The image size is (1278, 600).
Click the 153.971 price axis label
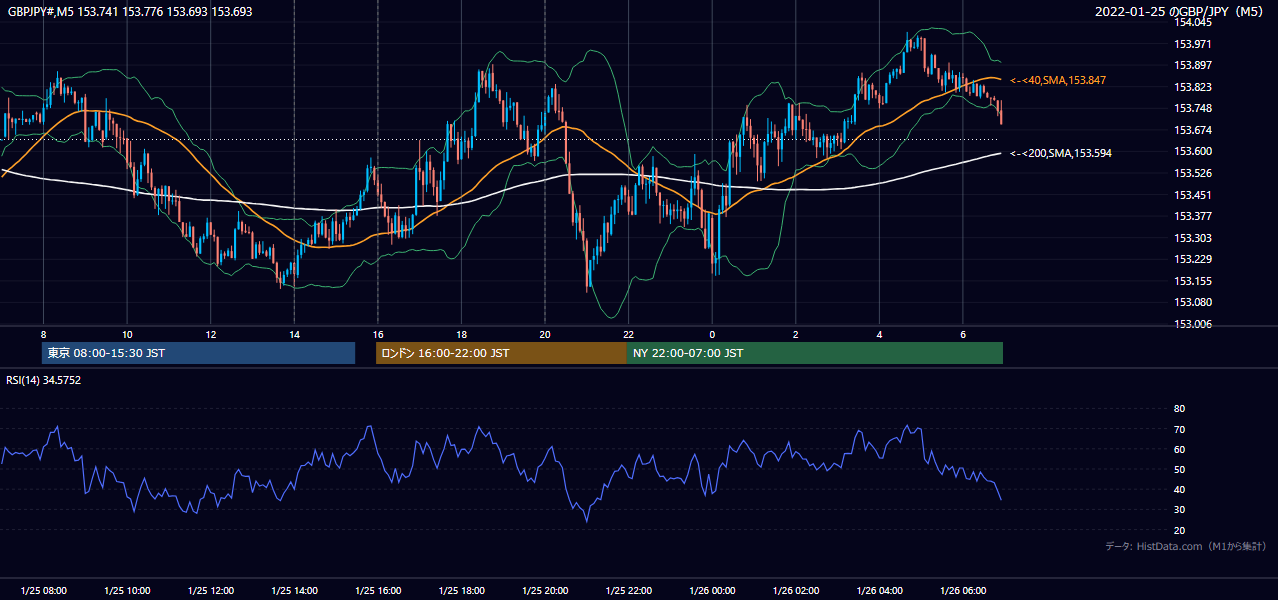click(1193, 44)
